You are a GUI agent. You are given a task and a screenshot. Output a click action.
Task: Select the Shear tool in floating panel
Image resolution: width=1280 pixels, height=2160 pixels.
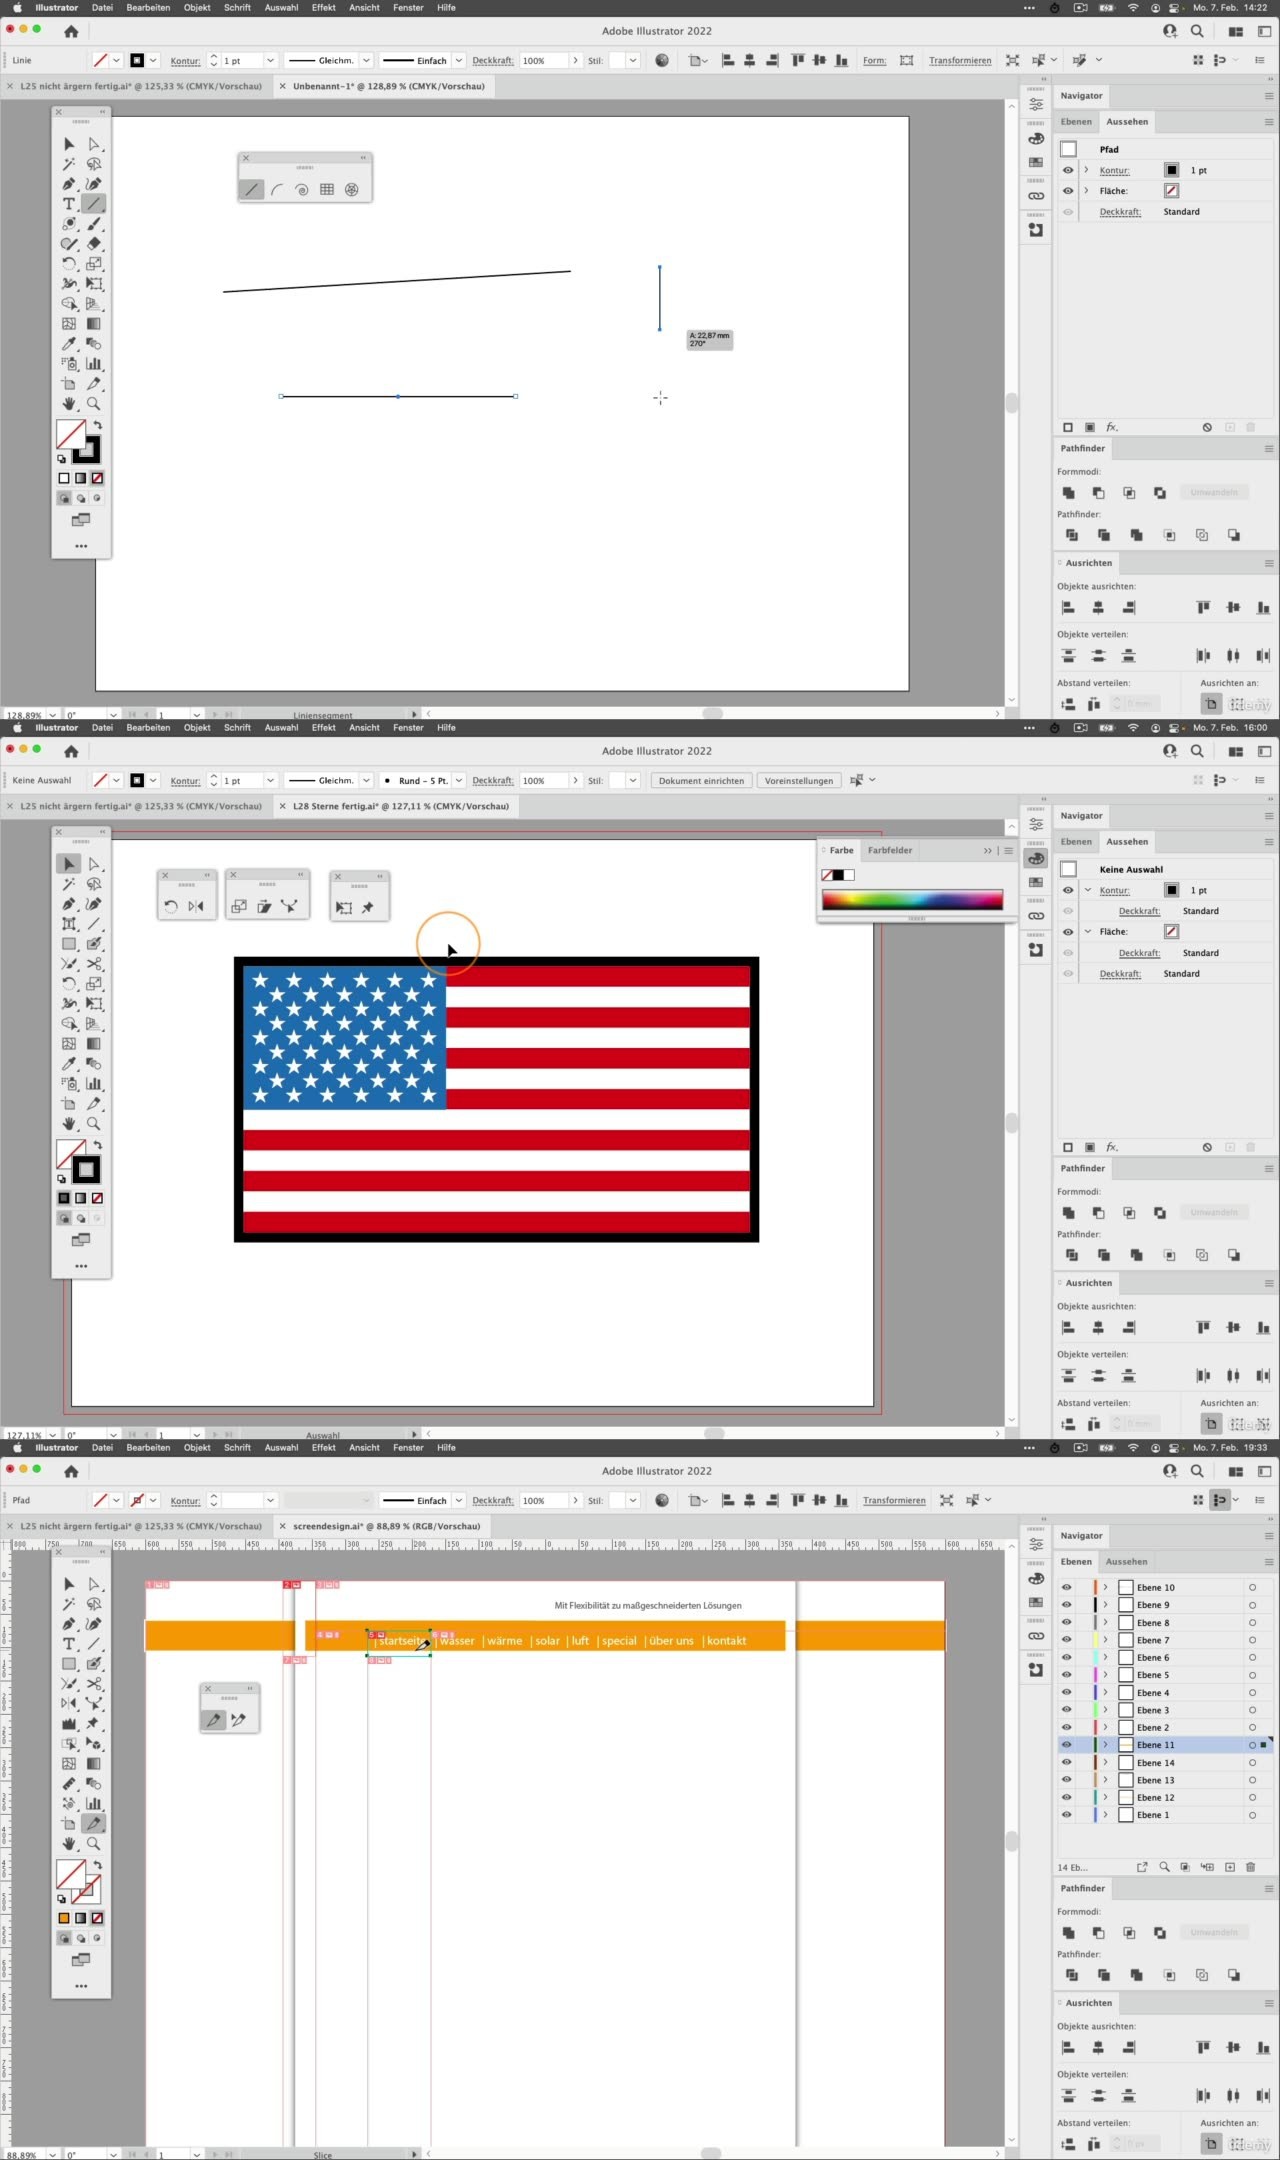(x=264, y=907)
